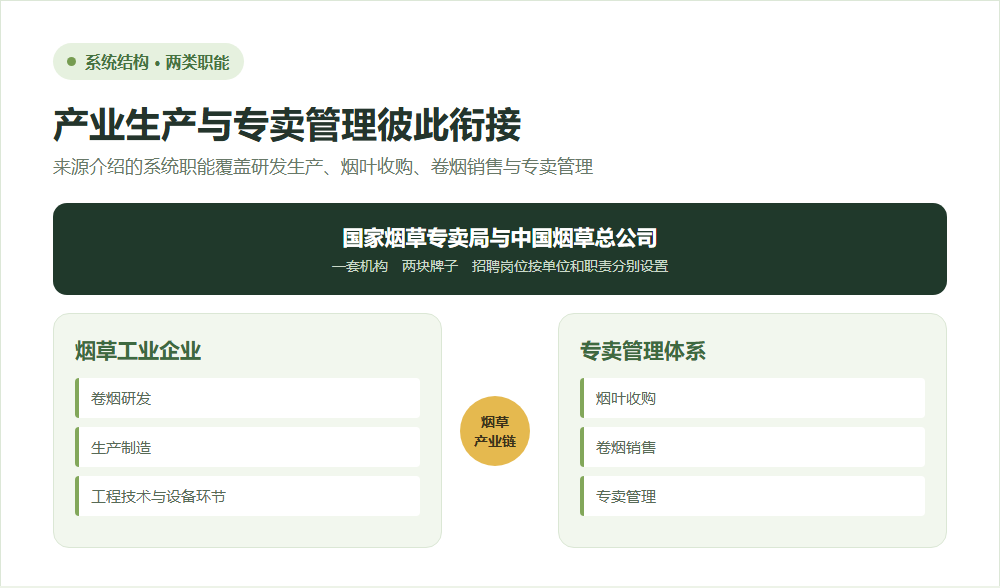Screen dimensions: 1000x588
Task: Select the 卷烟销售 item
Action: pyautogui.click(x=753, y=447)
